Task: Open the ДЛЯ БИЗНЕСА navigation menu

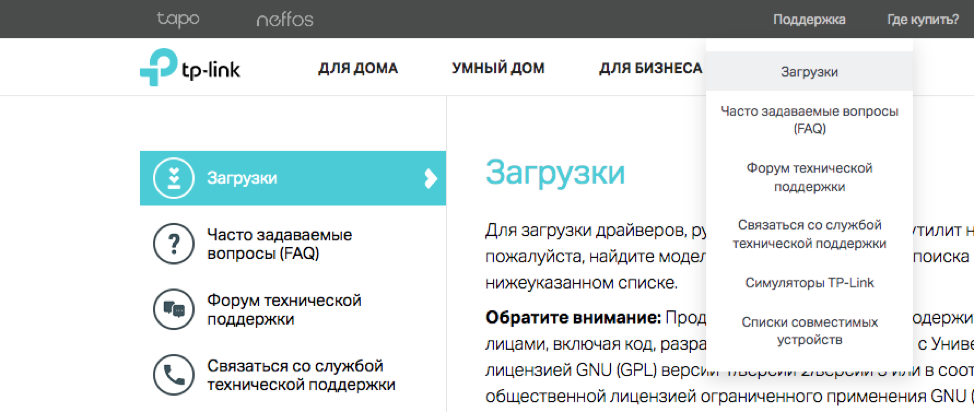Action: pos(650,68)
